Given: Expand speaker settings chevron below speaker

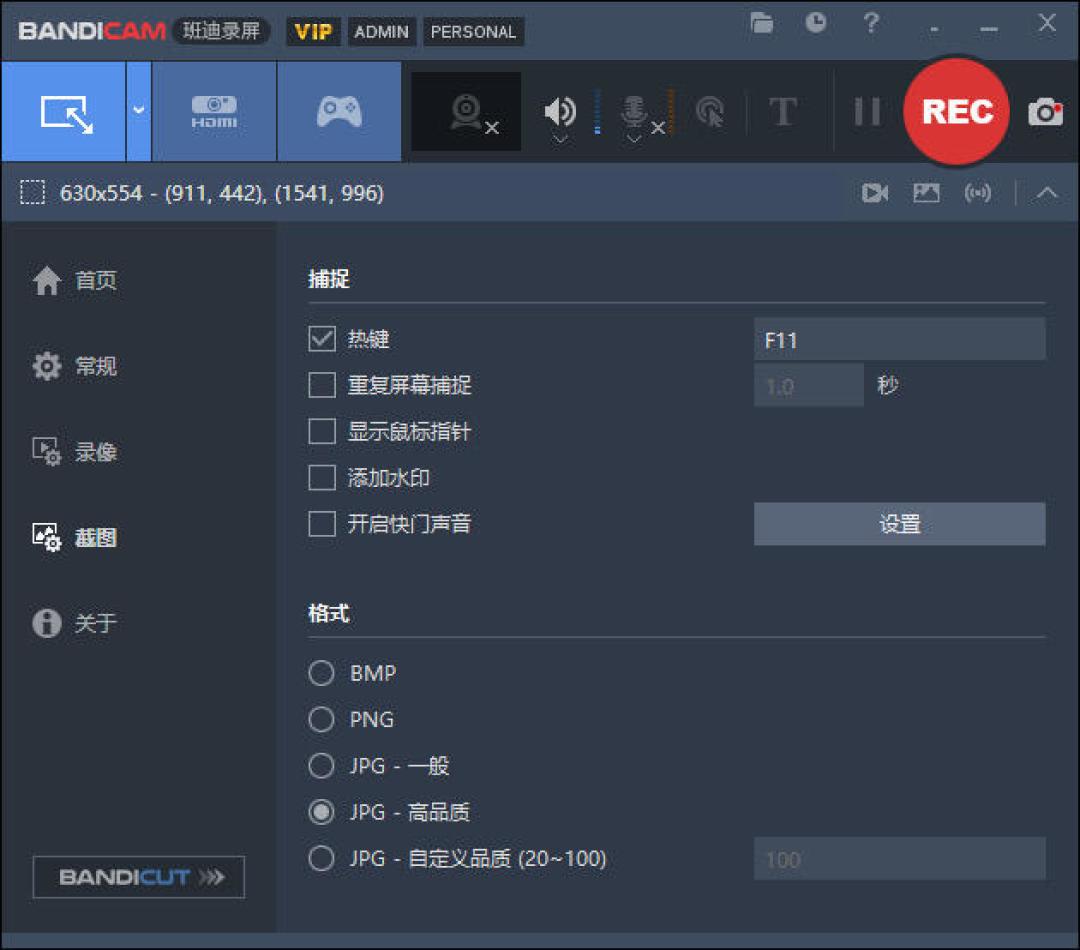Looking at the screenshot, I should [561, 139].
